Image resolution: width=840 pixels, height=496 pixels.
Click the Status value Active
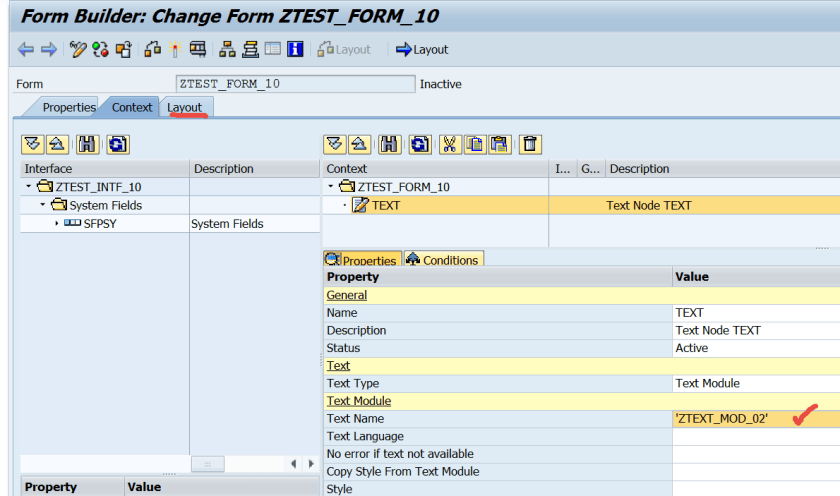(x=692, y=348)
